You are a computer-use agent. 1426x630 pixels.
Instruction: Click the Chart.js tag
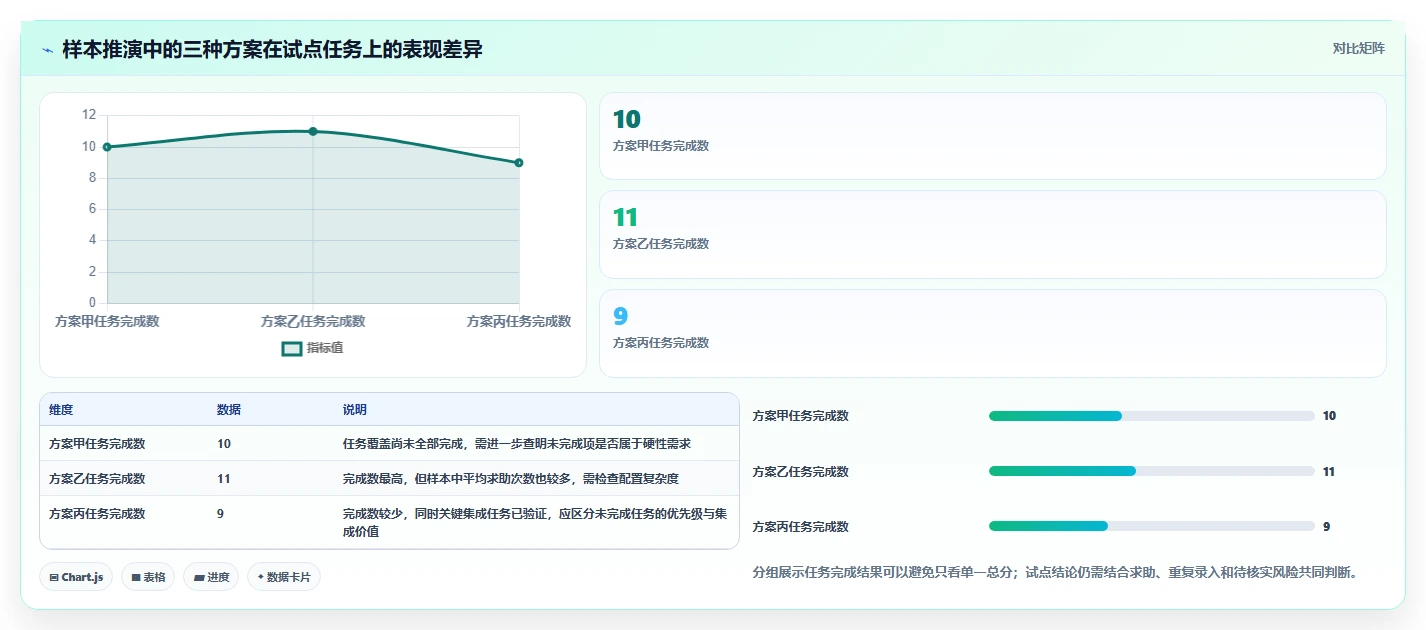pyautogui.click(x=76, y=577)
